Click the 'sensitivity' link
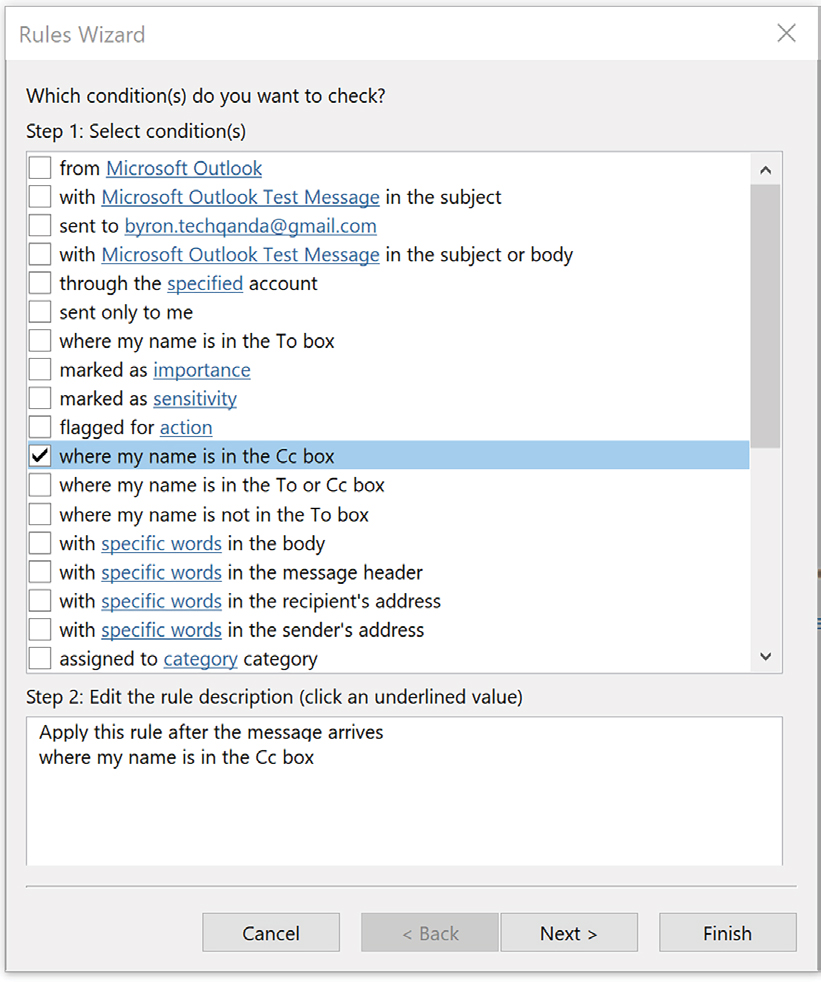This screenshot has height=983, width=821. click(x=194, y=399)
